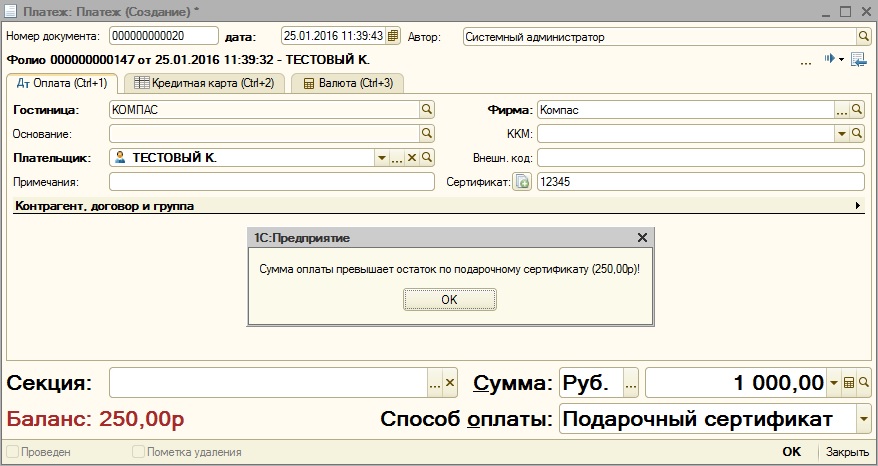The height and width of the screenshot is (466, 878).
Task: Click ellipsis select button in Плательщик field
Action: (397, 158)
